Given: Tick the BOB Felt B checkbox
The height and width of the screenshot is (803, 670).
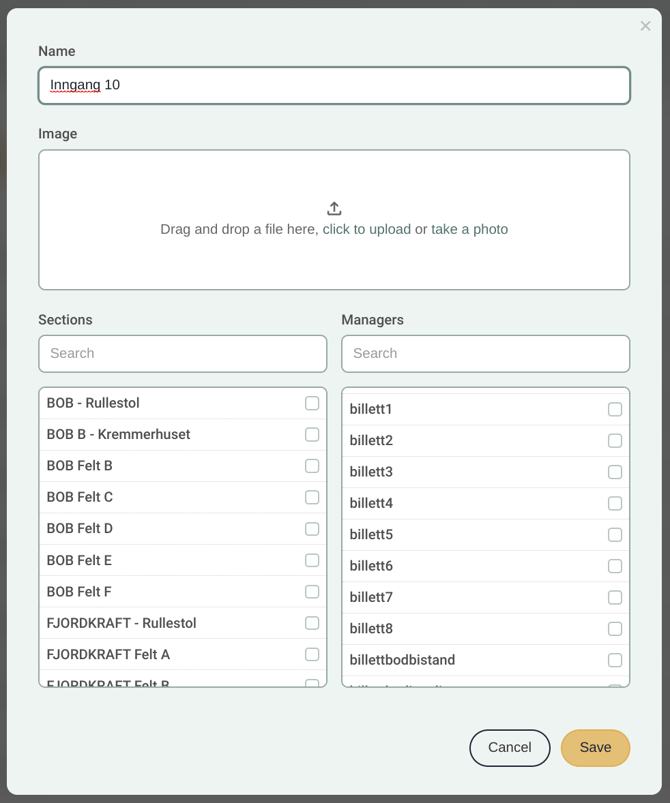Looking at the screenshot, I should click(x=312, y=466).
